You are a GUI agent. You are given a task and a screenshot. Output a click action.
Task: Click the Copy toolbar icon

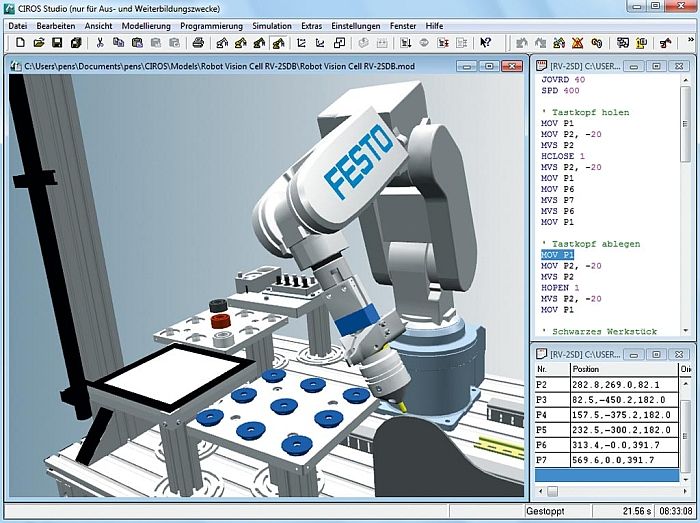coord(118,43)
